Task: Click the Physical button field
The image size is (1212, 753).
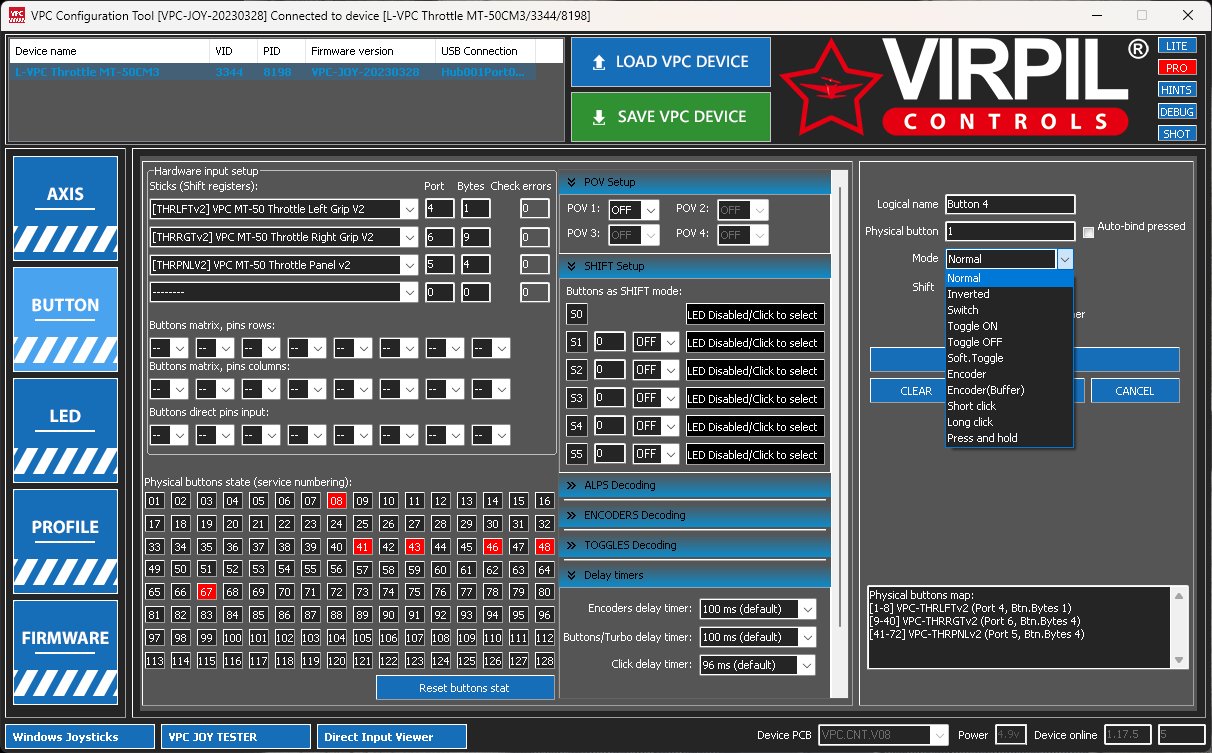Action: 1010,232
